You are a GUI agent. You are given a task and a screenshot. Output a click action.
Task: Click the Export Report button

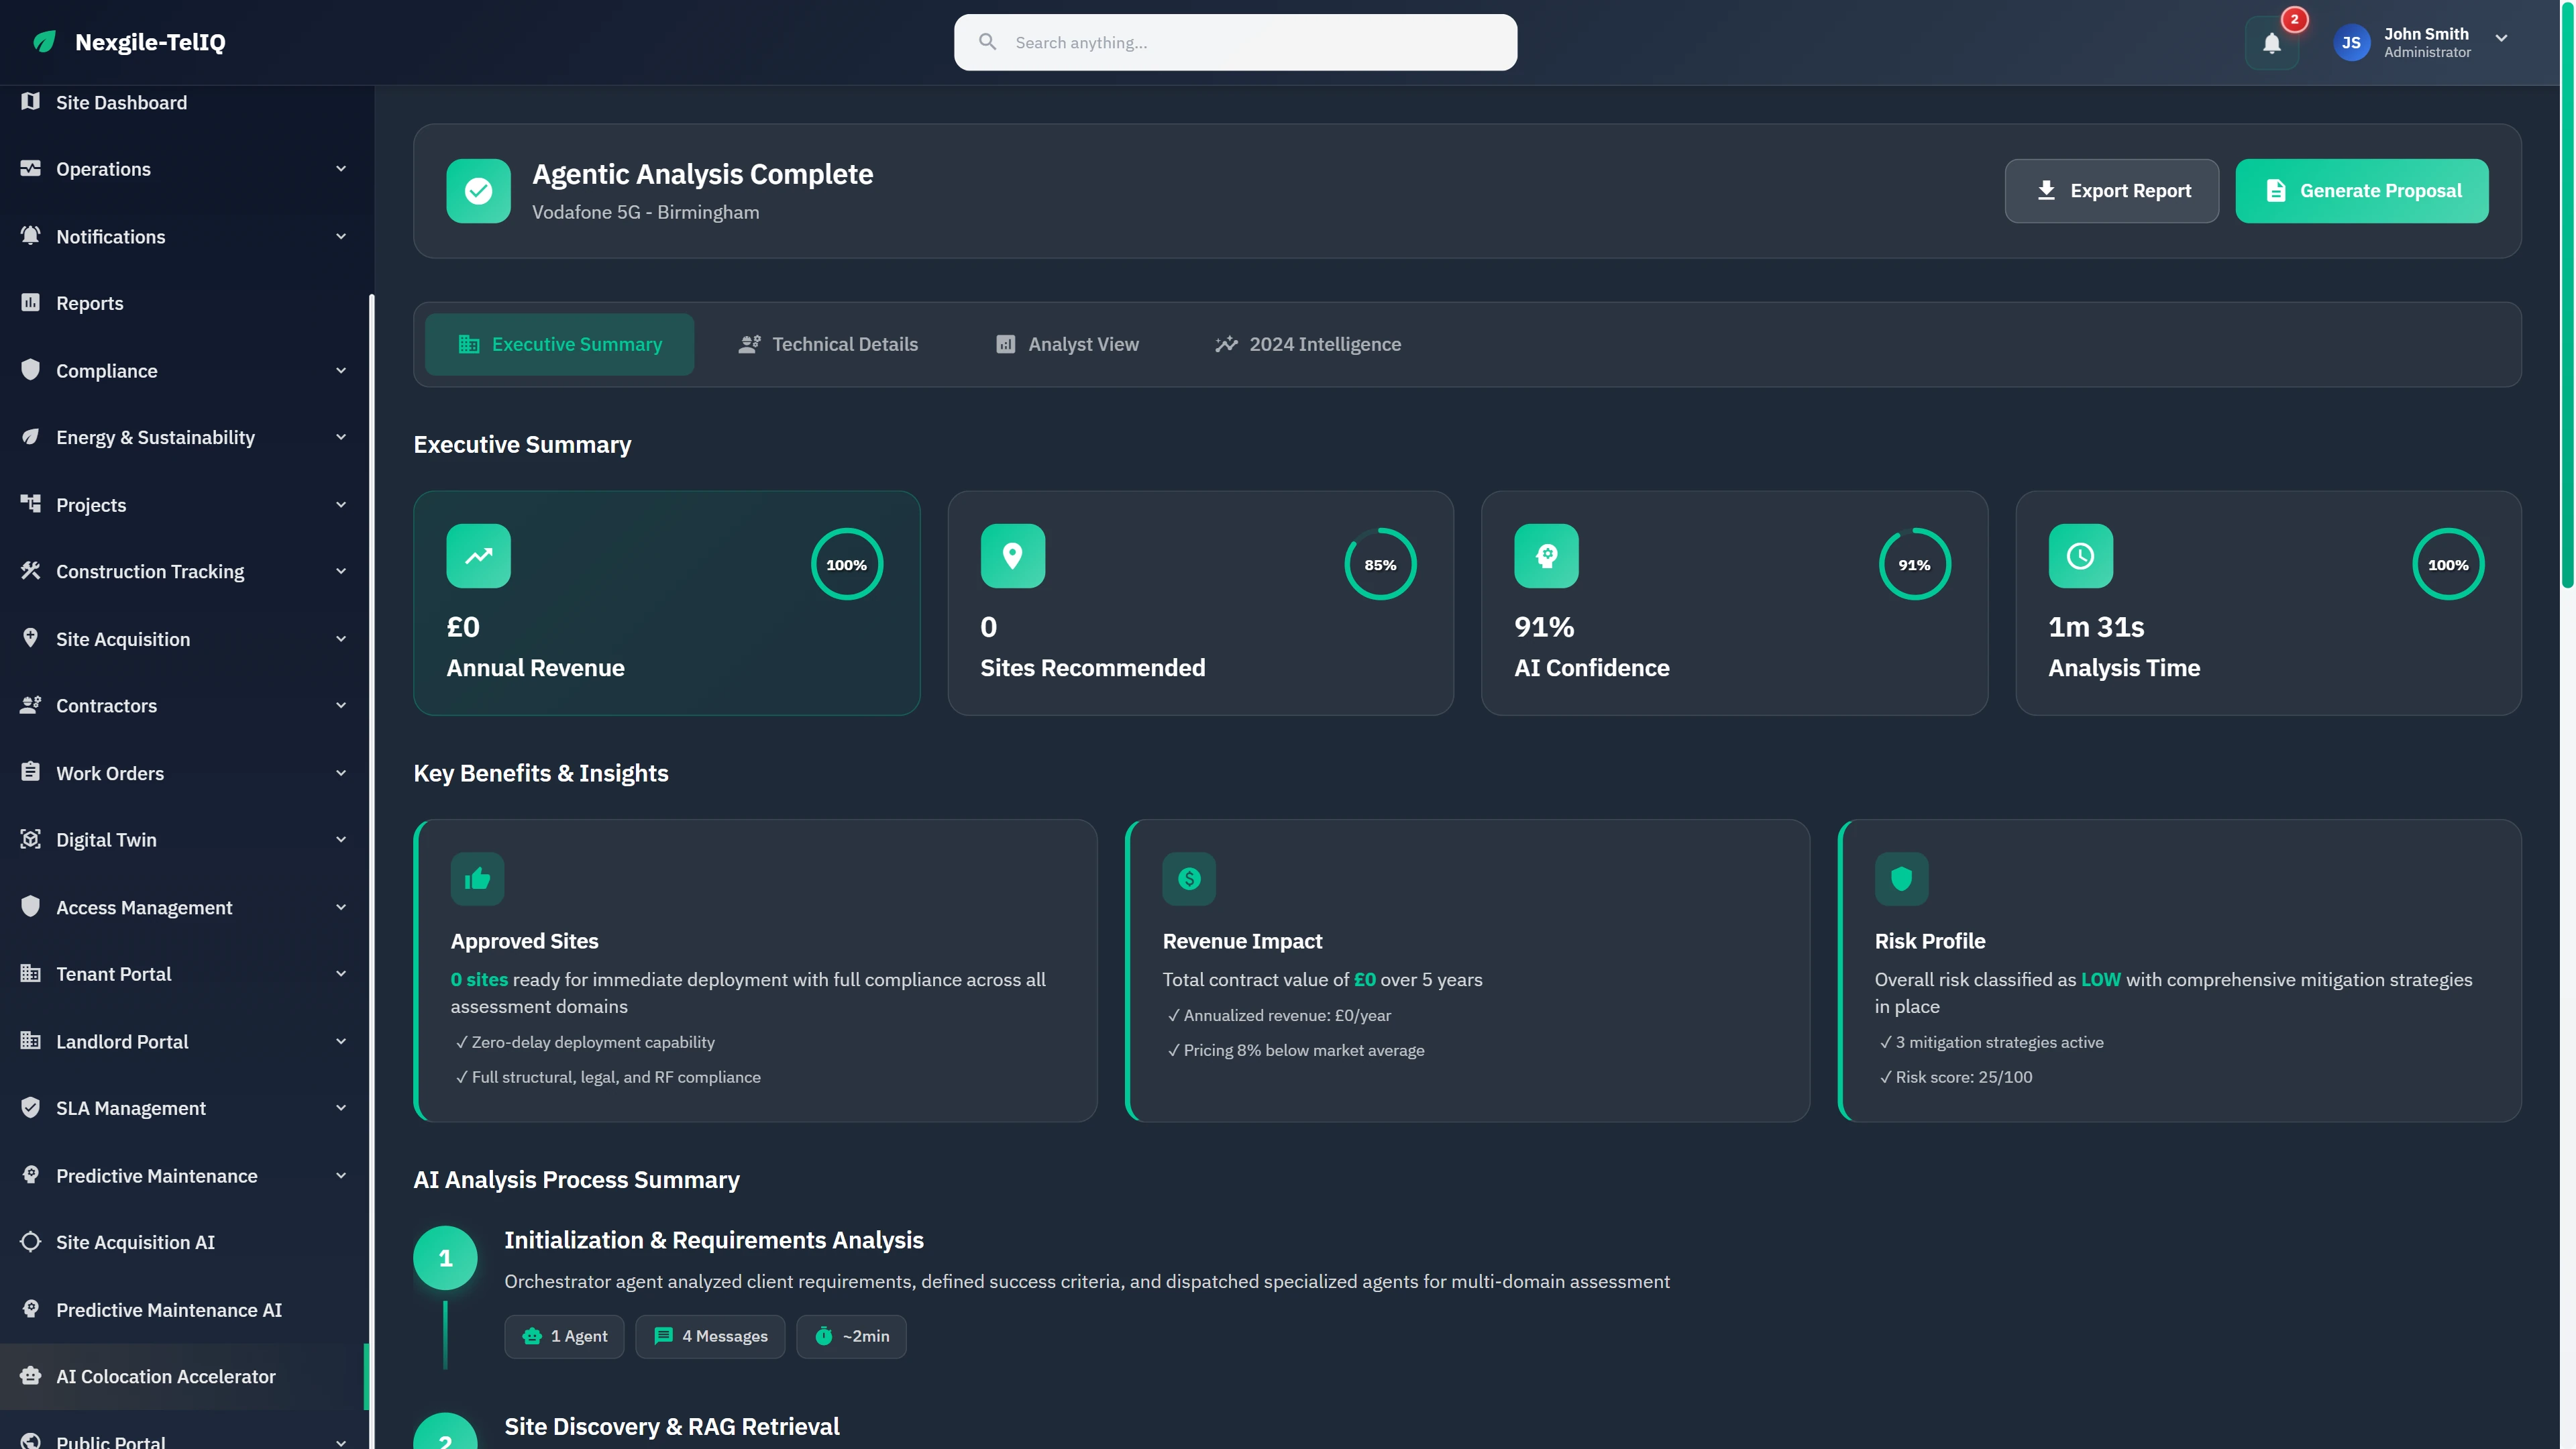tap(2111, 190)
